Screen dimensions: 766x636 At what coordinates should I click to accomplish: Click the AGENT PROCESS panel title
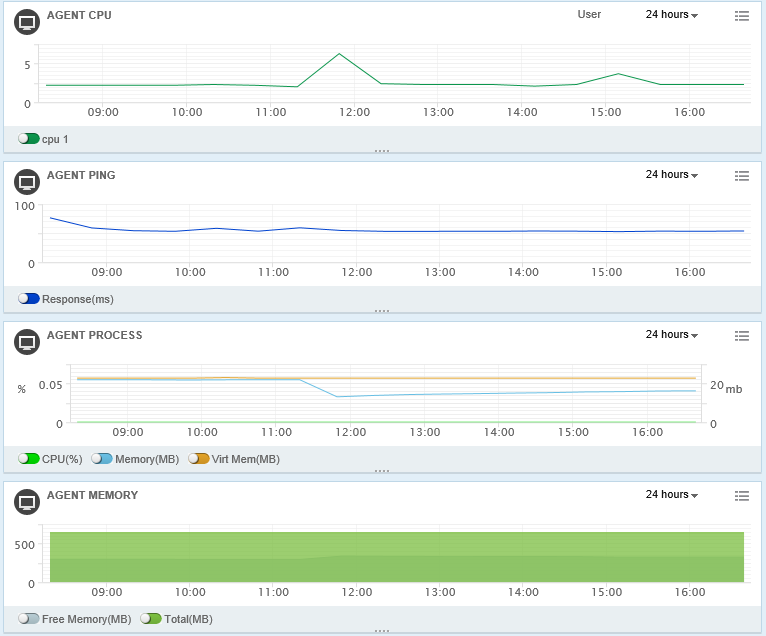(x=94, y=336)
